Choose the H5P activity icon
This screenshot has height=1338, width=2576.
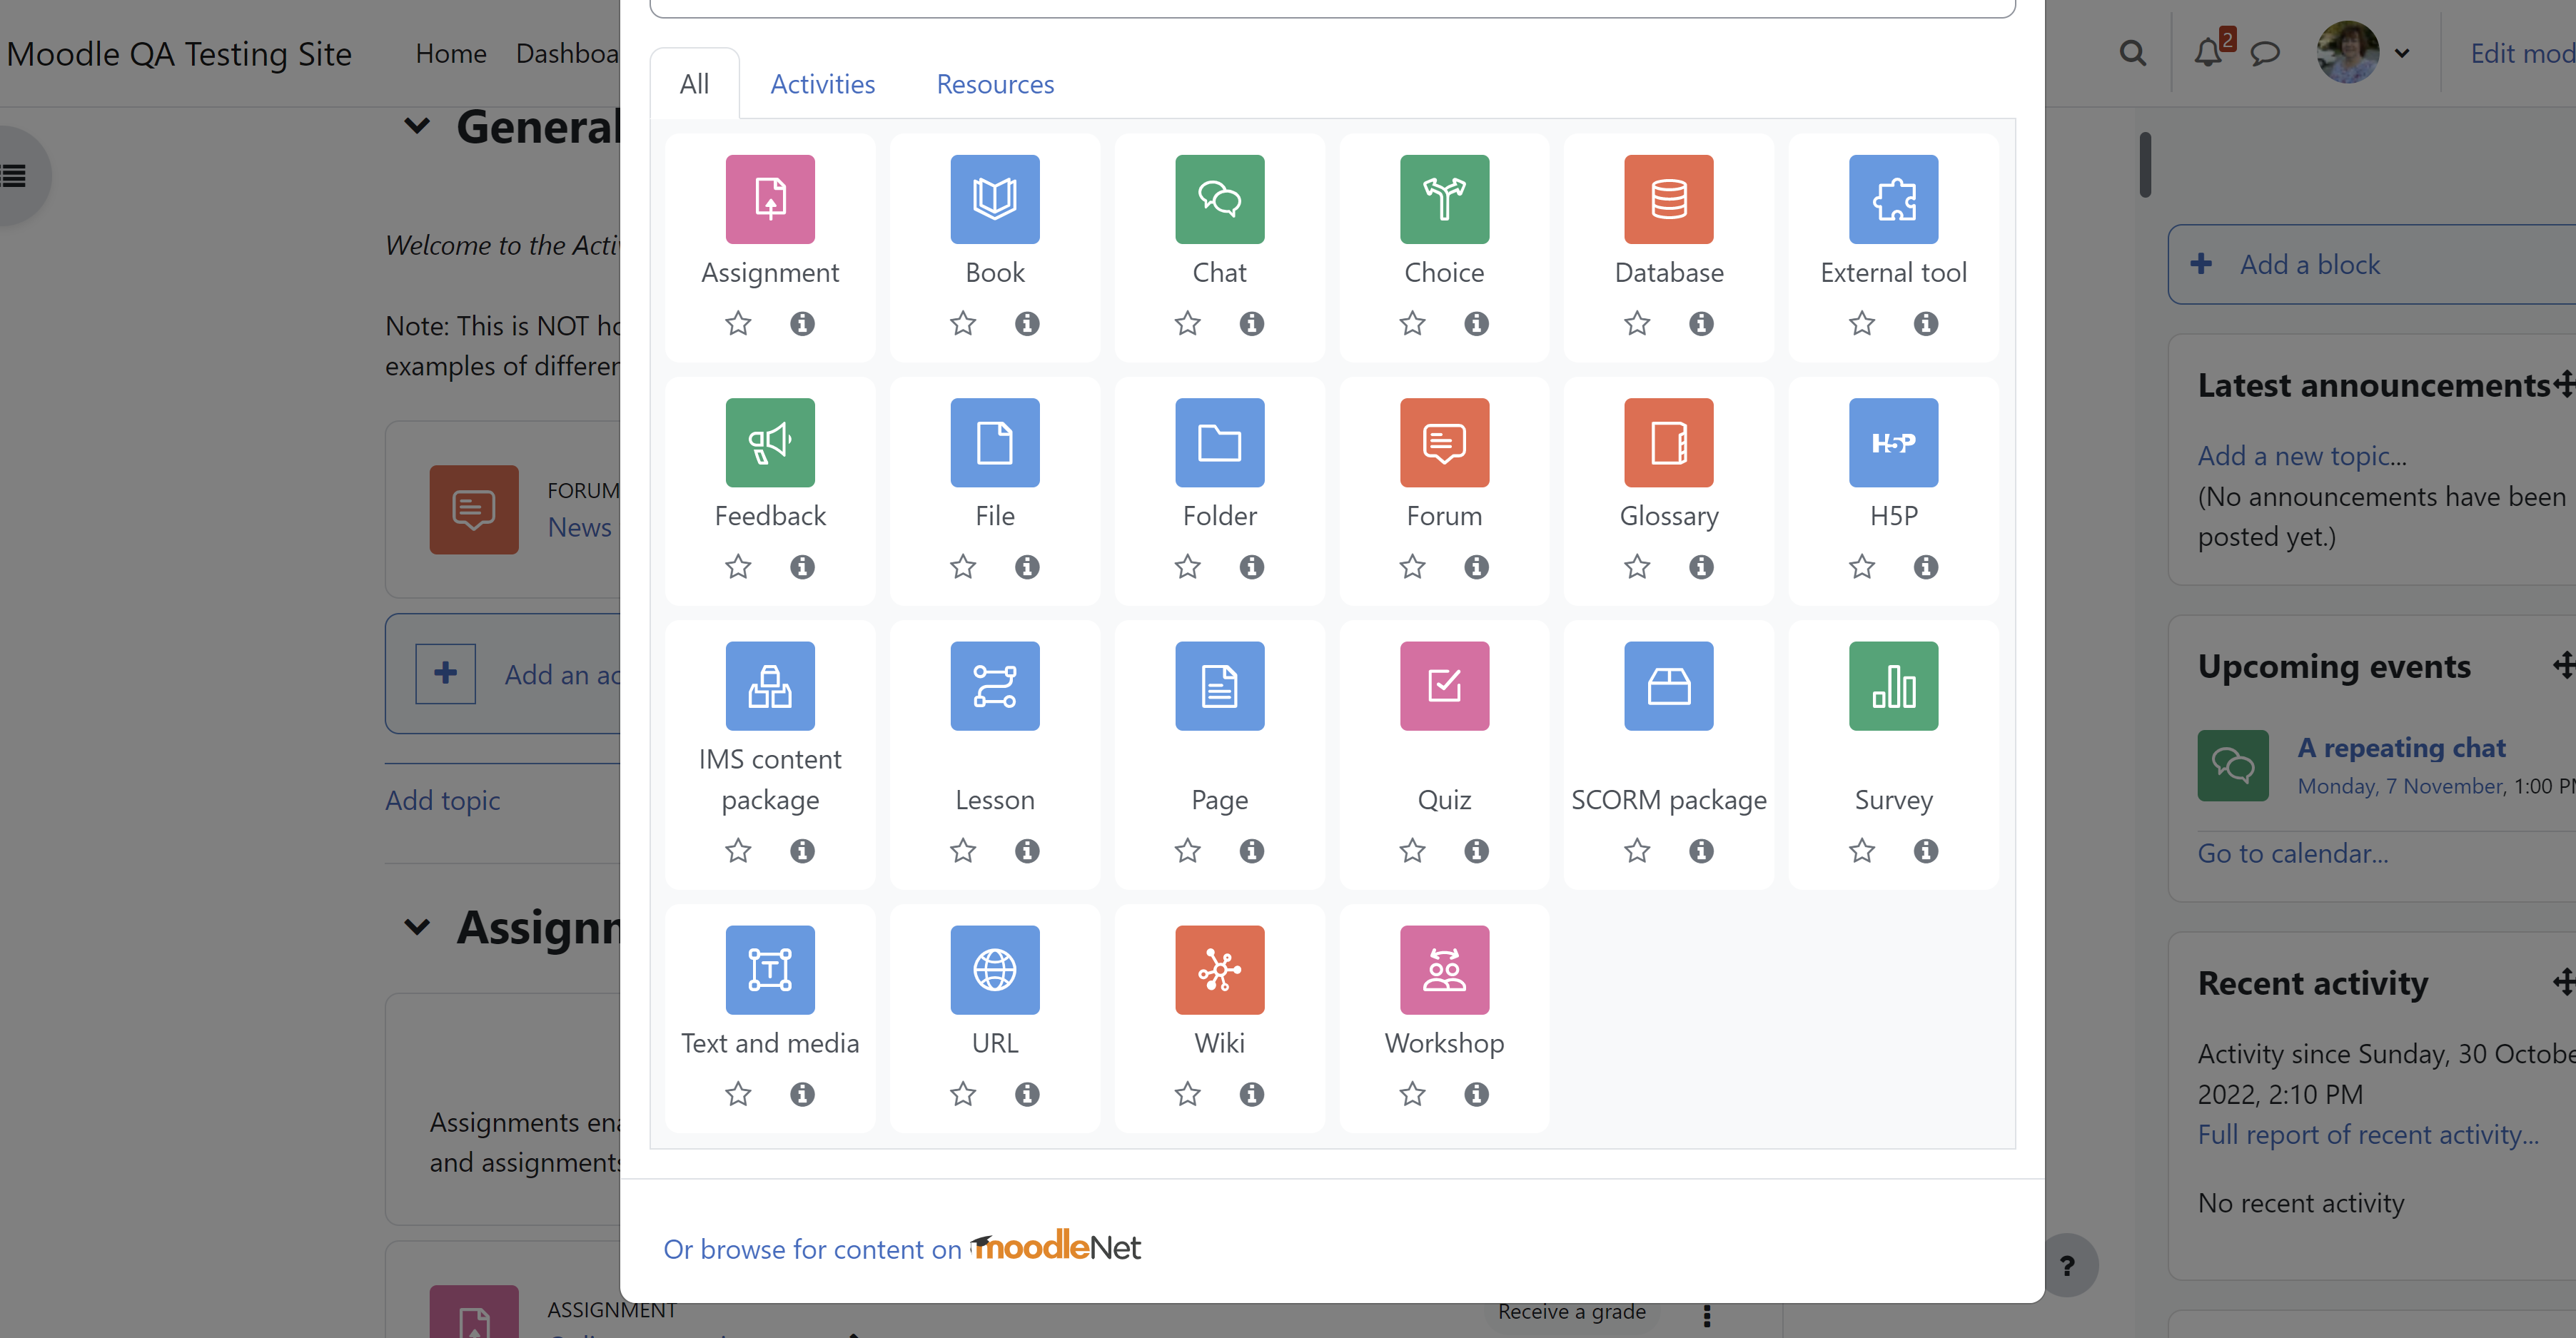[x=1894, y=443]
